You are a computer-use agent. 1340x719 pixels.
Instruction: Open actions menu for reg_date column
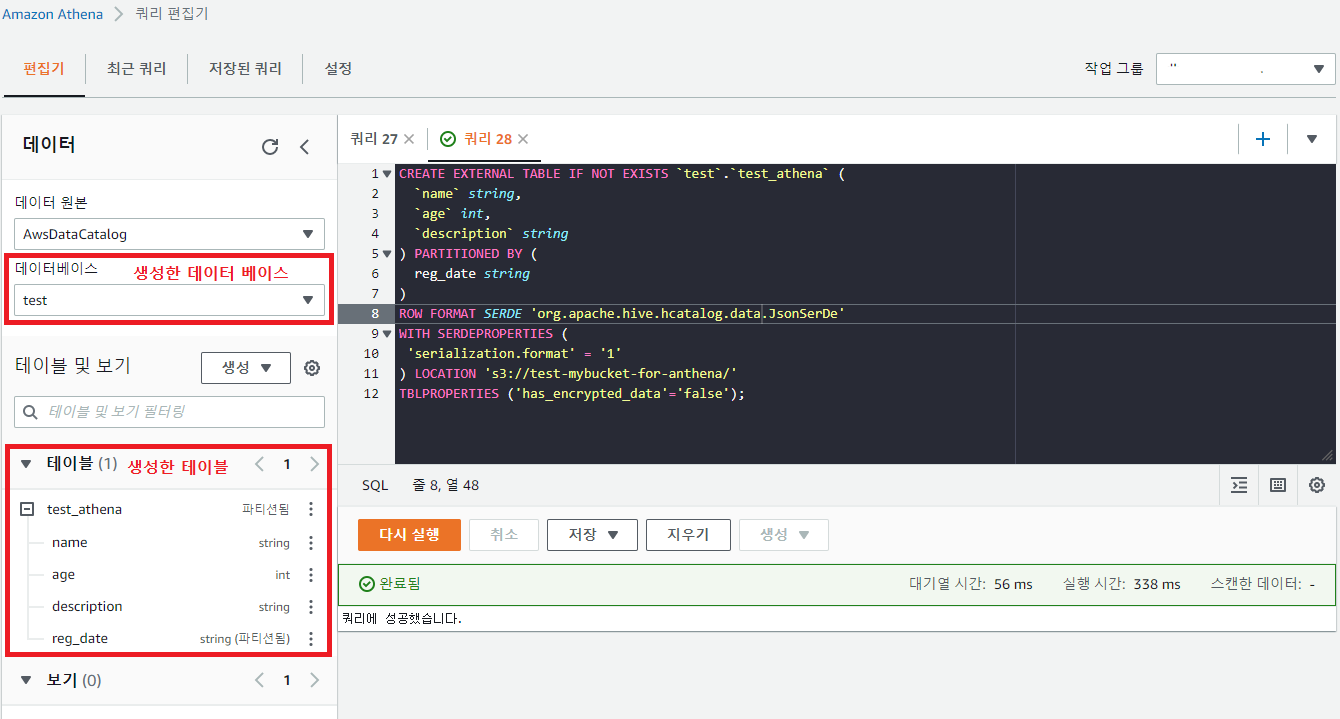(x=311, y=639)
